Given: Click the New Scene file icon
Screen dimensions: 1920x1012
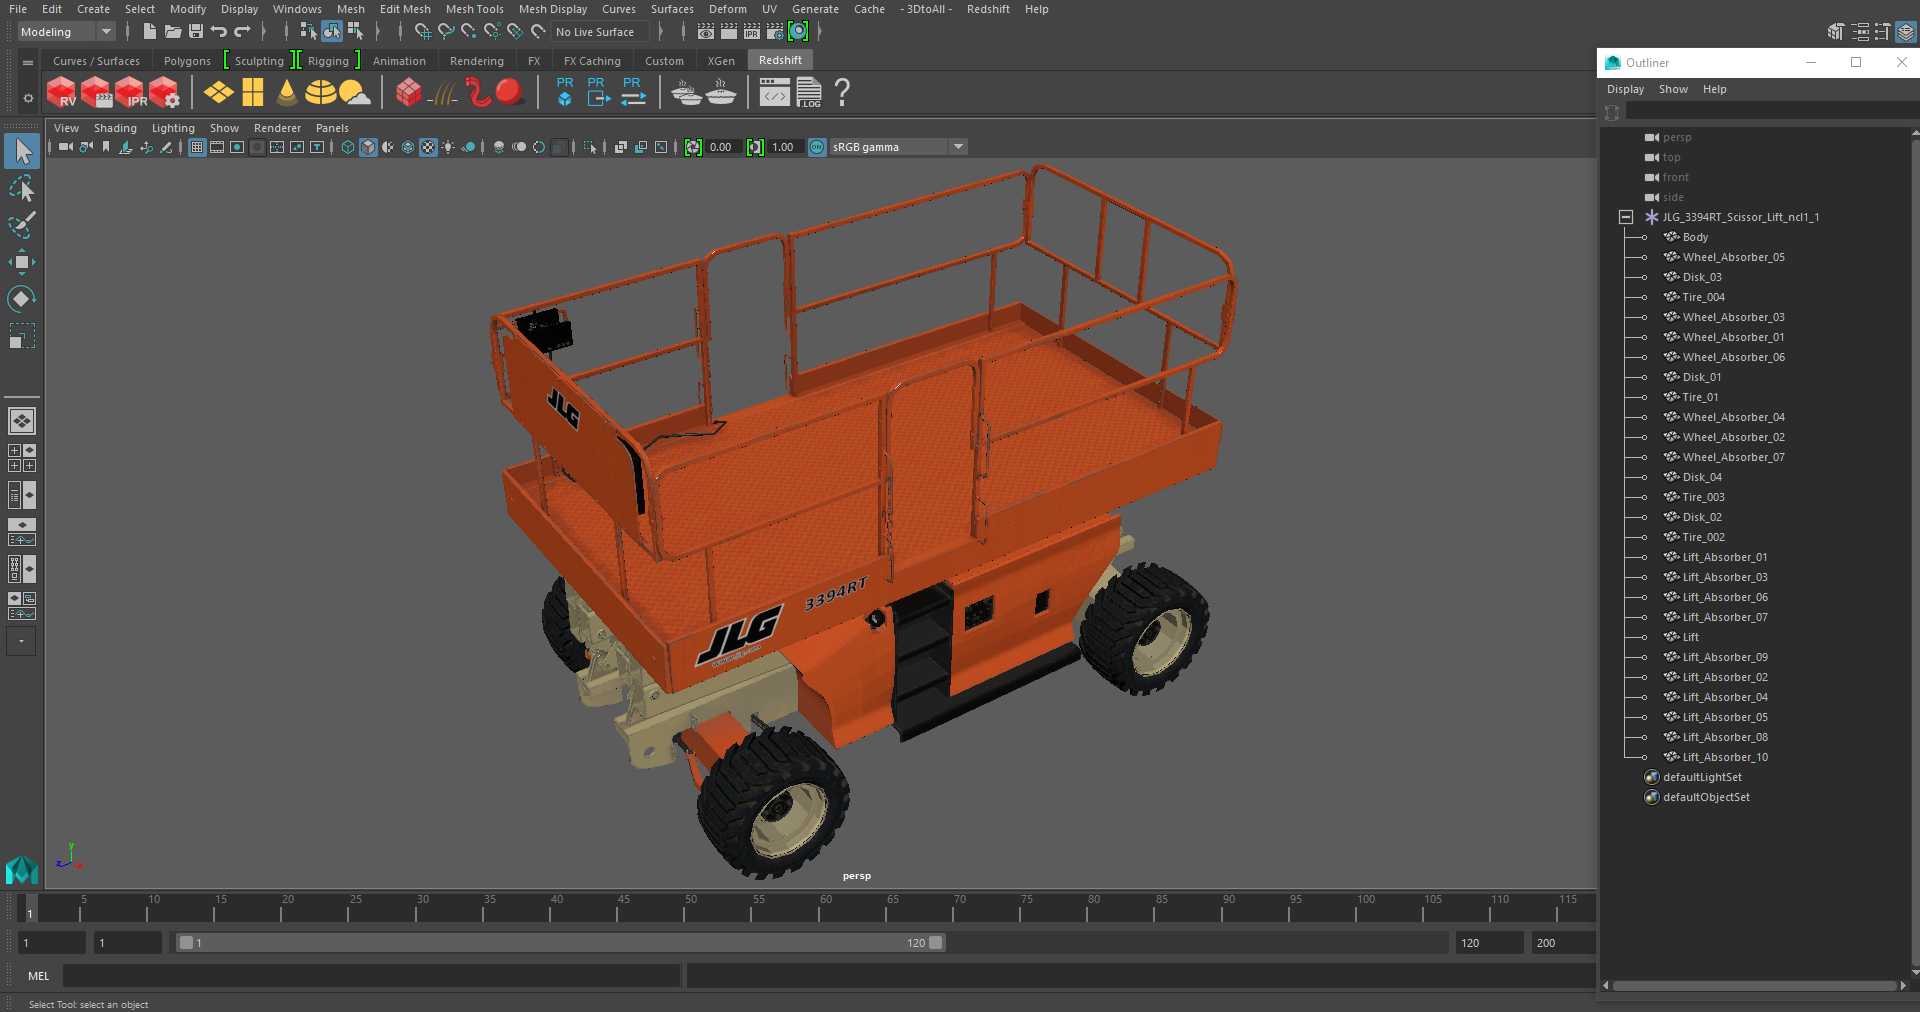Looking at the screenshot, I should point(149,32).
